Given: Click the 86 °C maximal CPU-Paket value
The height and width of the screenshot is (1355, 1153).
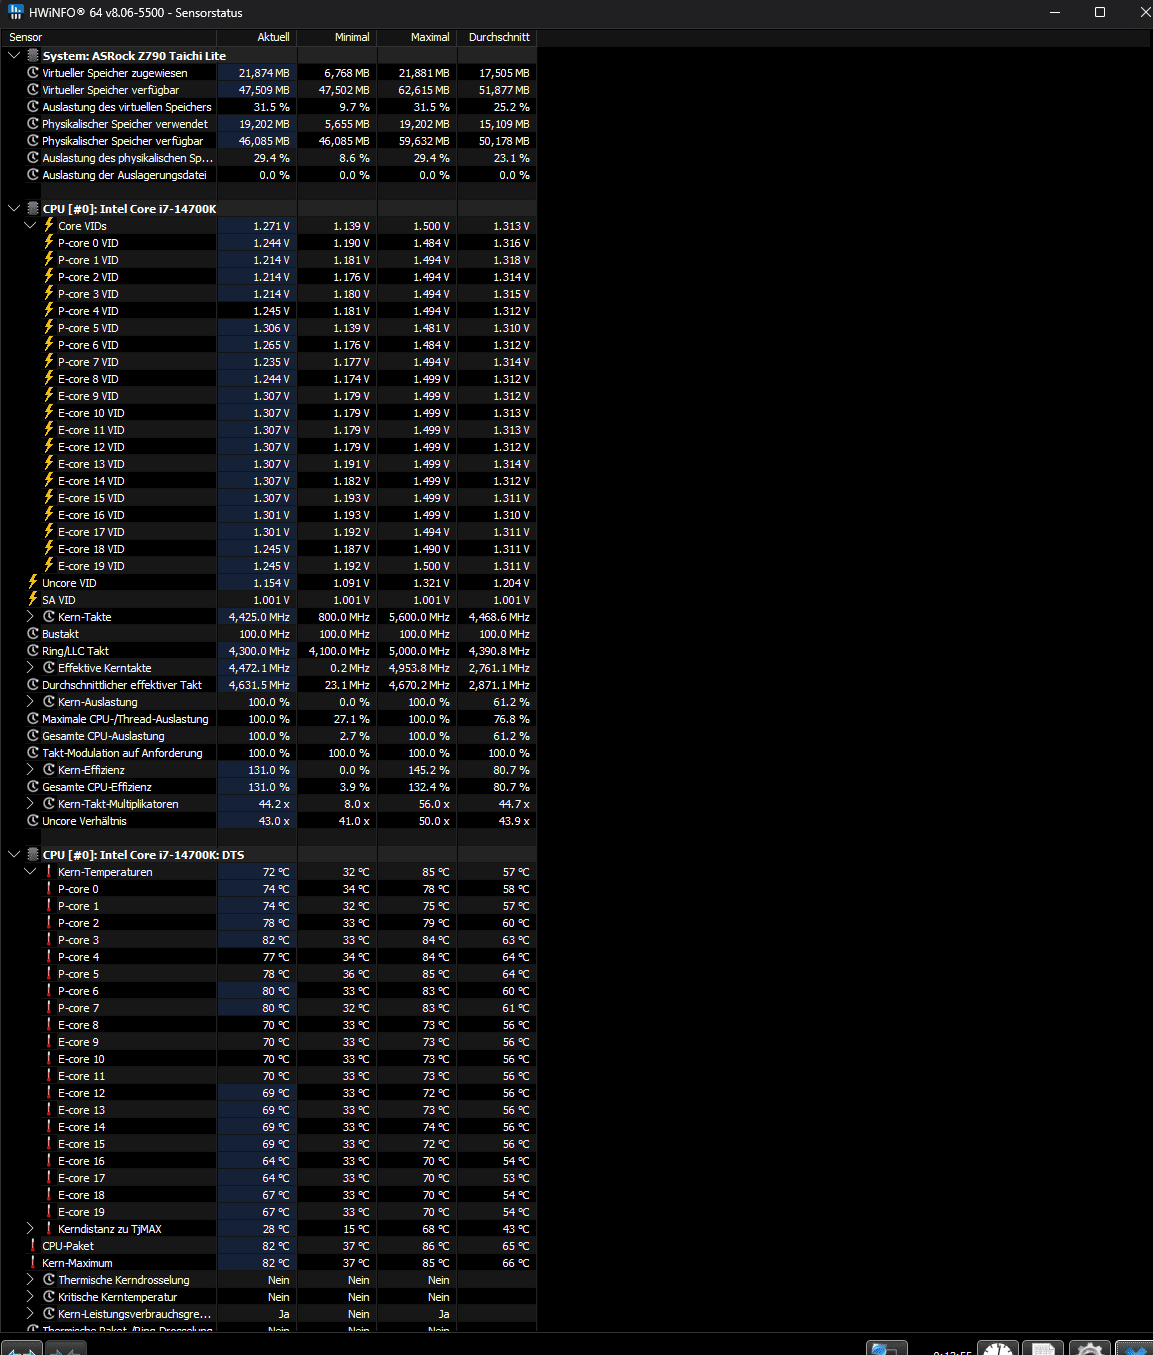Looking at the screenshot, I should (436, 1246).
